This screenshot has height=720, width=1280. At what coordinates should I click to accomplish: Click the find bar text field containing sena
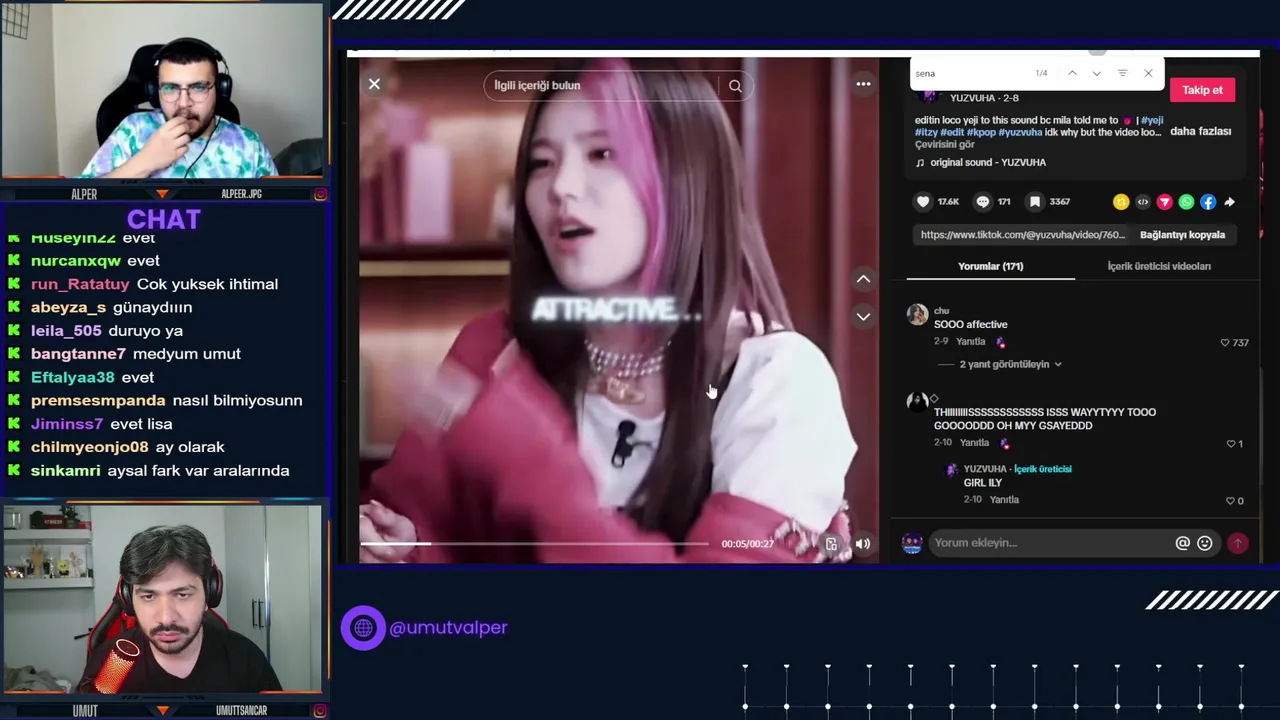(x=970, y=73)
